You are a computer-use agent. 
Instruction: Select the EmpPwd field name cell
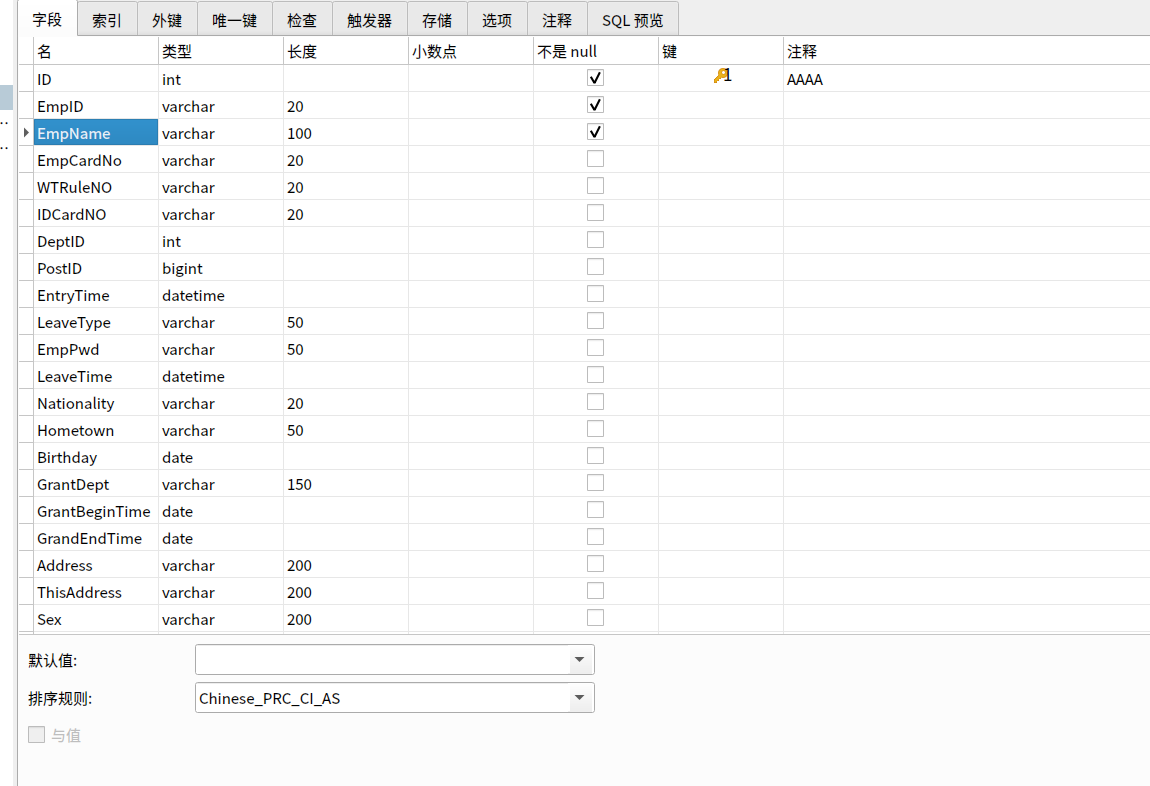point(95,350)
